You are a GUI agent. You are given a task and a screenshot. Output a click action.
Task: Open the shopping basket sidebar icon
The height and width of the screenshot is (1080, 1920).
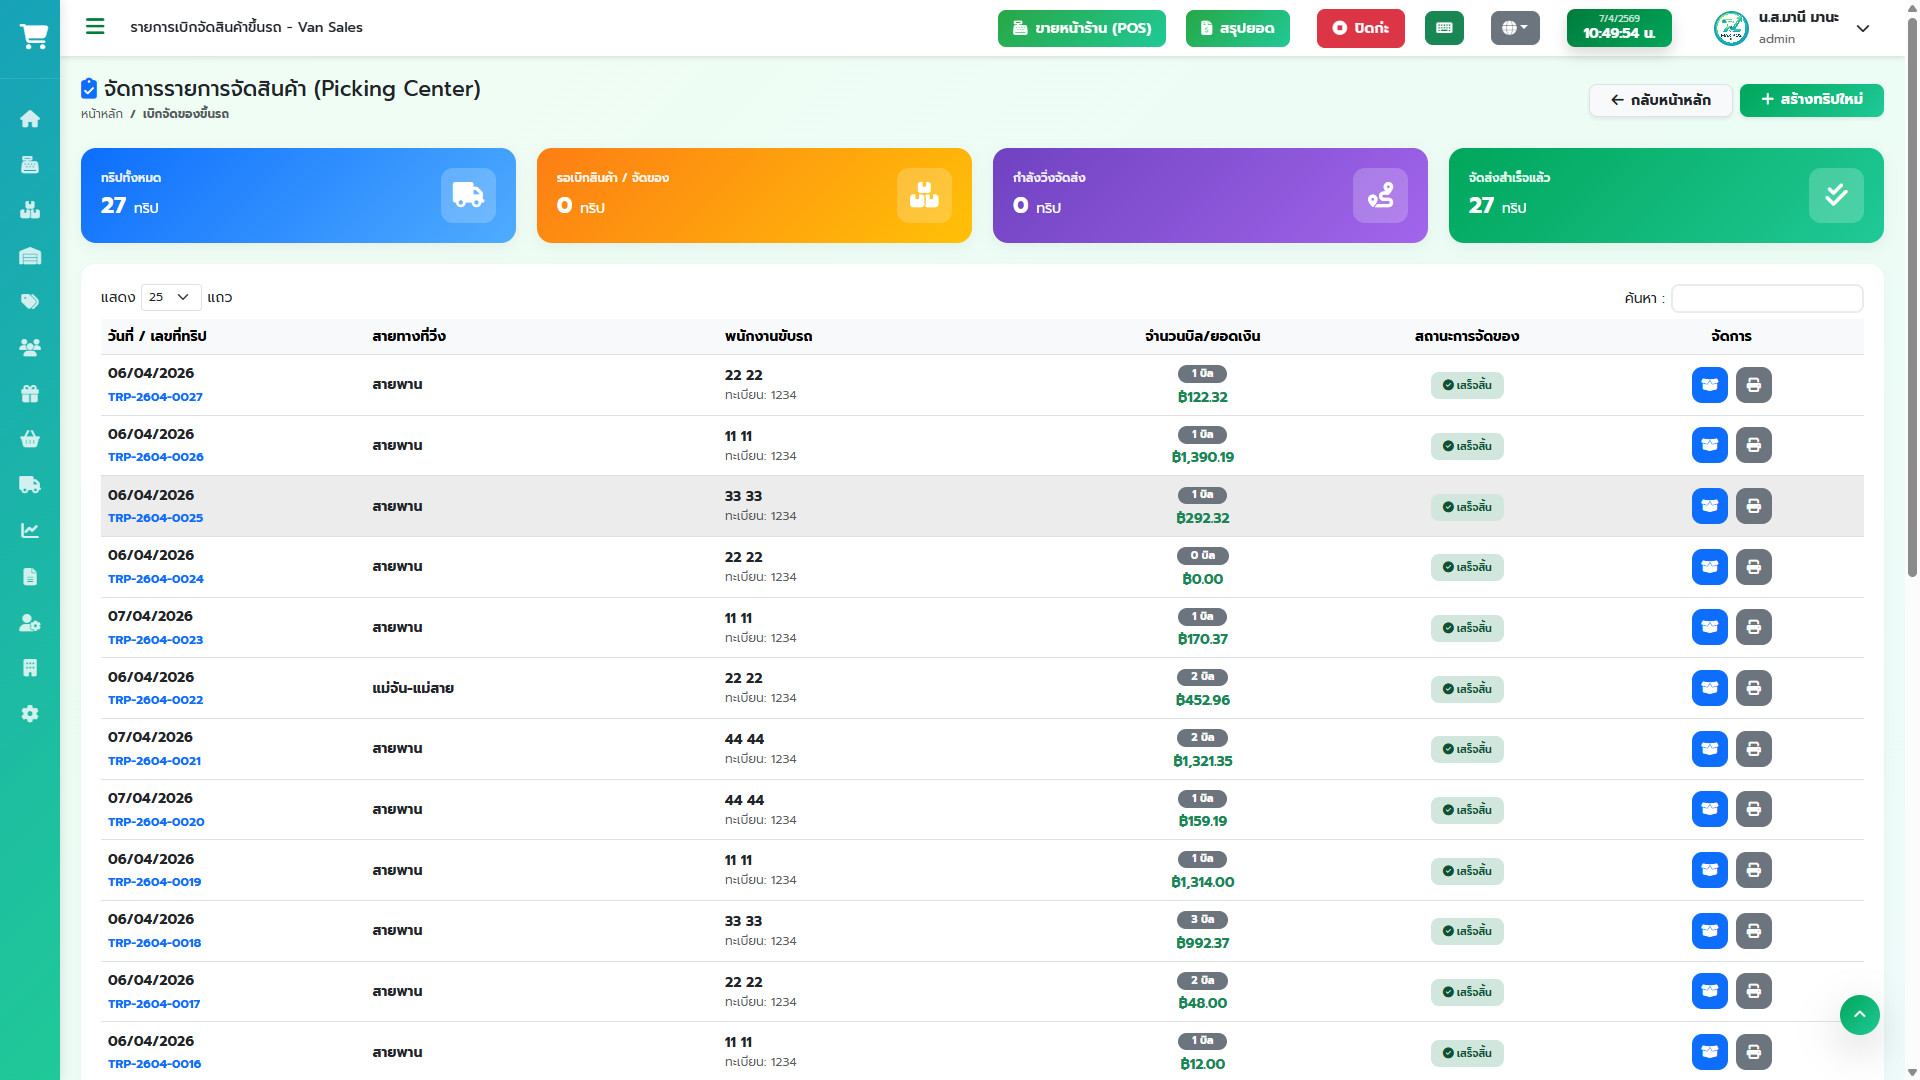pyautogui.click(x=30, y=439)
